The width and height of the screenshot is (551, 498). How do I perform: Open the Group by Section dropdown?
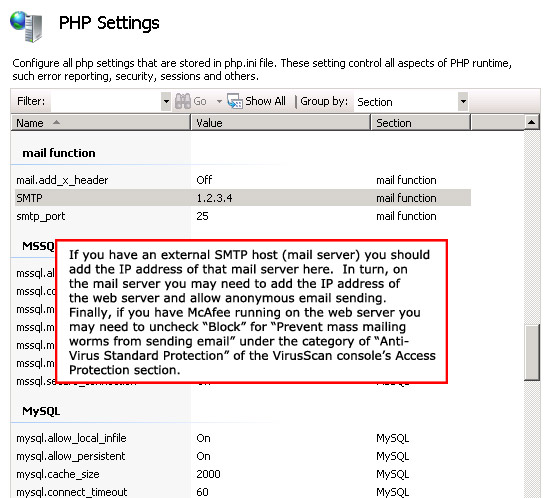pyautogui.click(x=410, y=102)
